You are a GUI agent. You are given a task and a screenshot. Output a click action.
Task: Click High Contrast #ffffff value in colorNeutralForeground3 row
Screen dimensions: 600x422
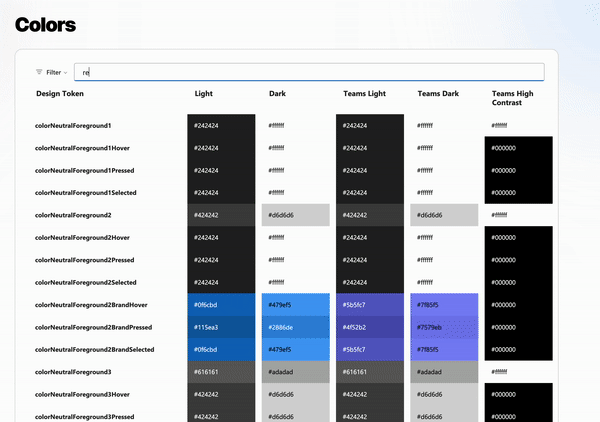(x=499, y=372)
